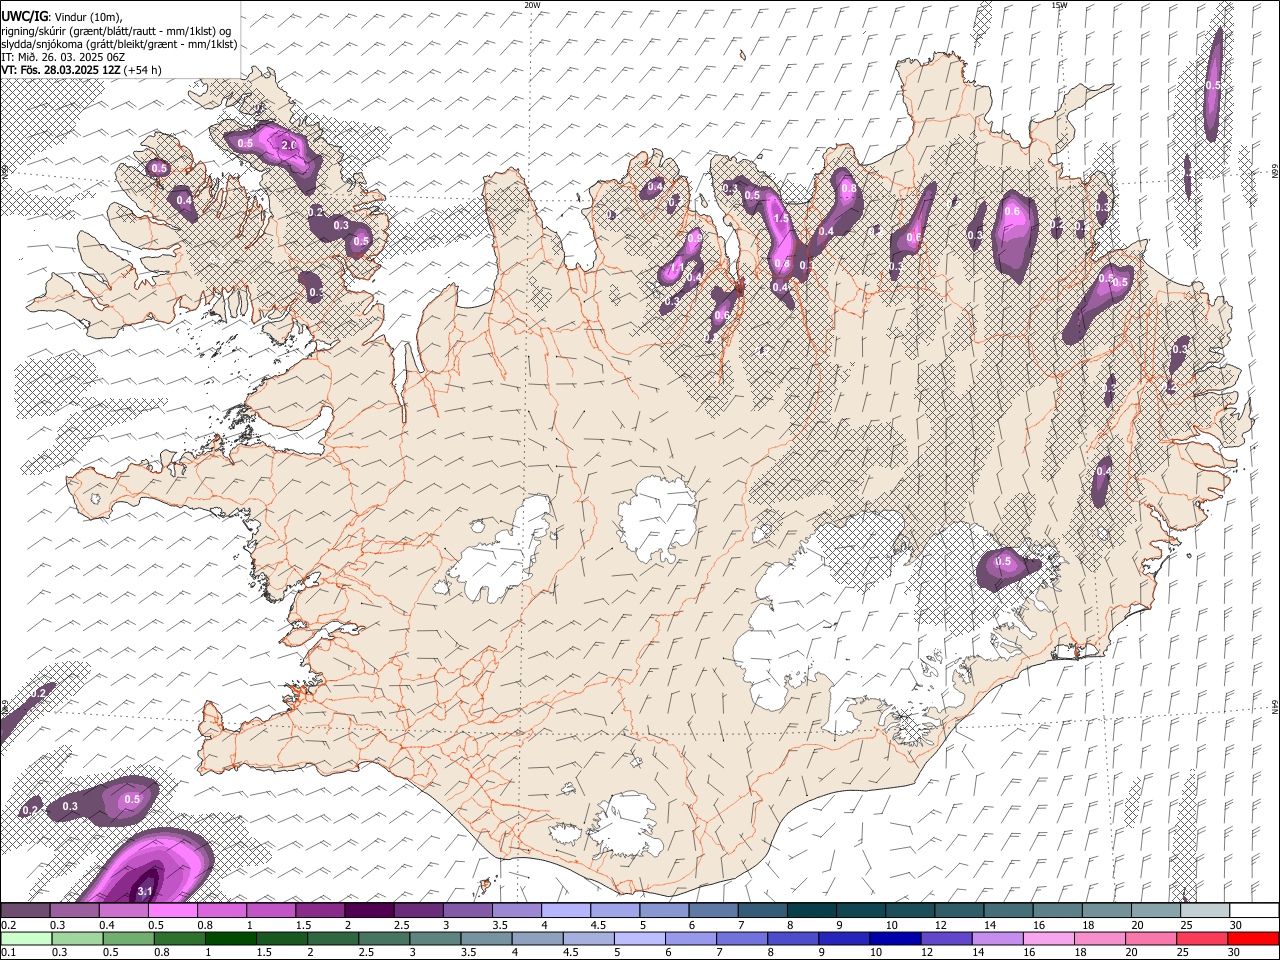
Task: Click the '0.5' label in southeast purple blob
Action: point(1004,562)
